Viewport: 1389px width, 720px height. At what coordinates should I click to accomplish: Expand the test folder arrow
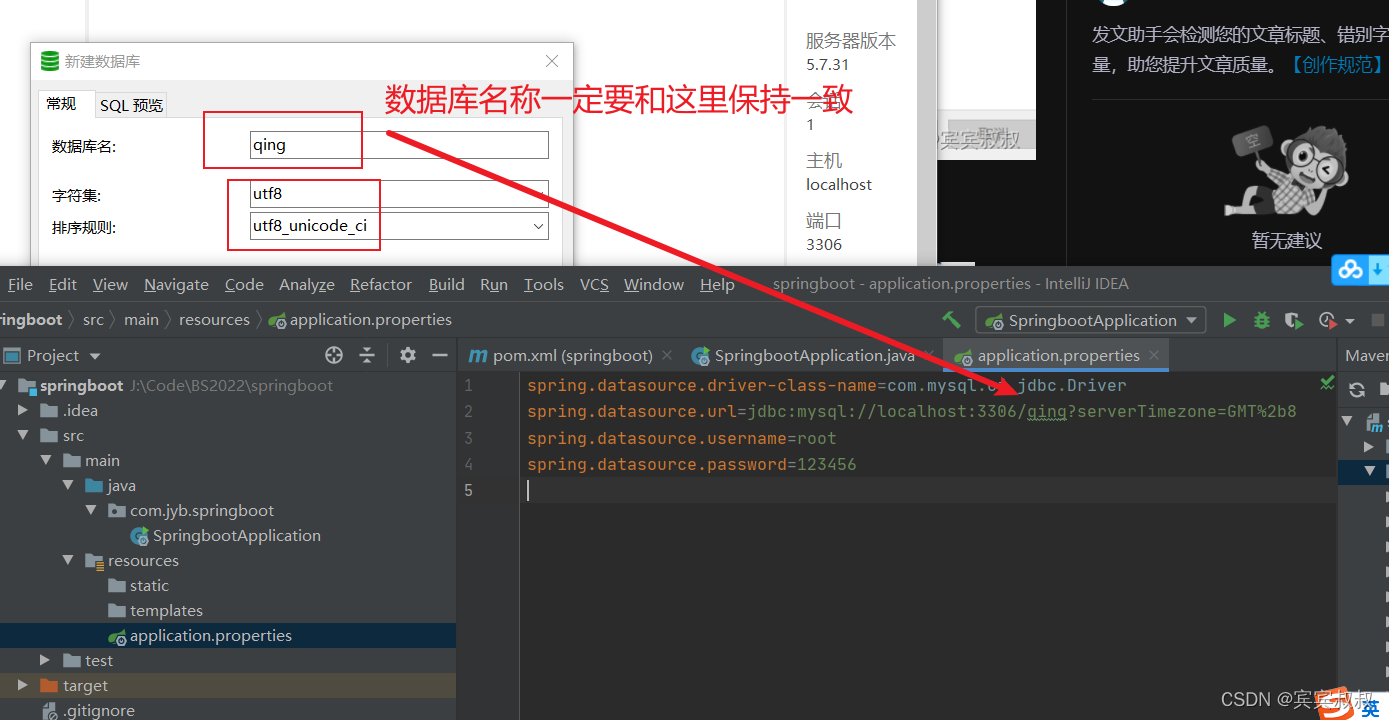point(45,660)
